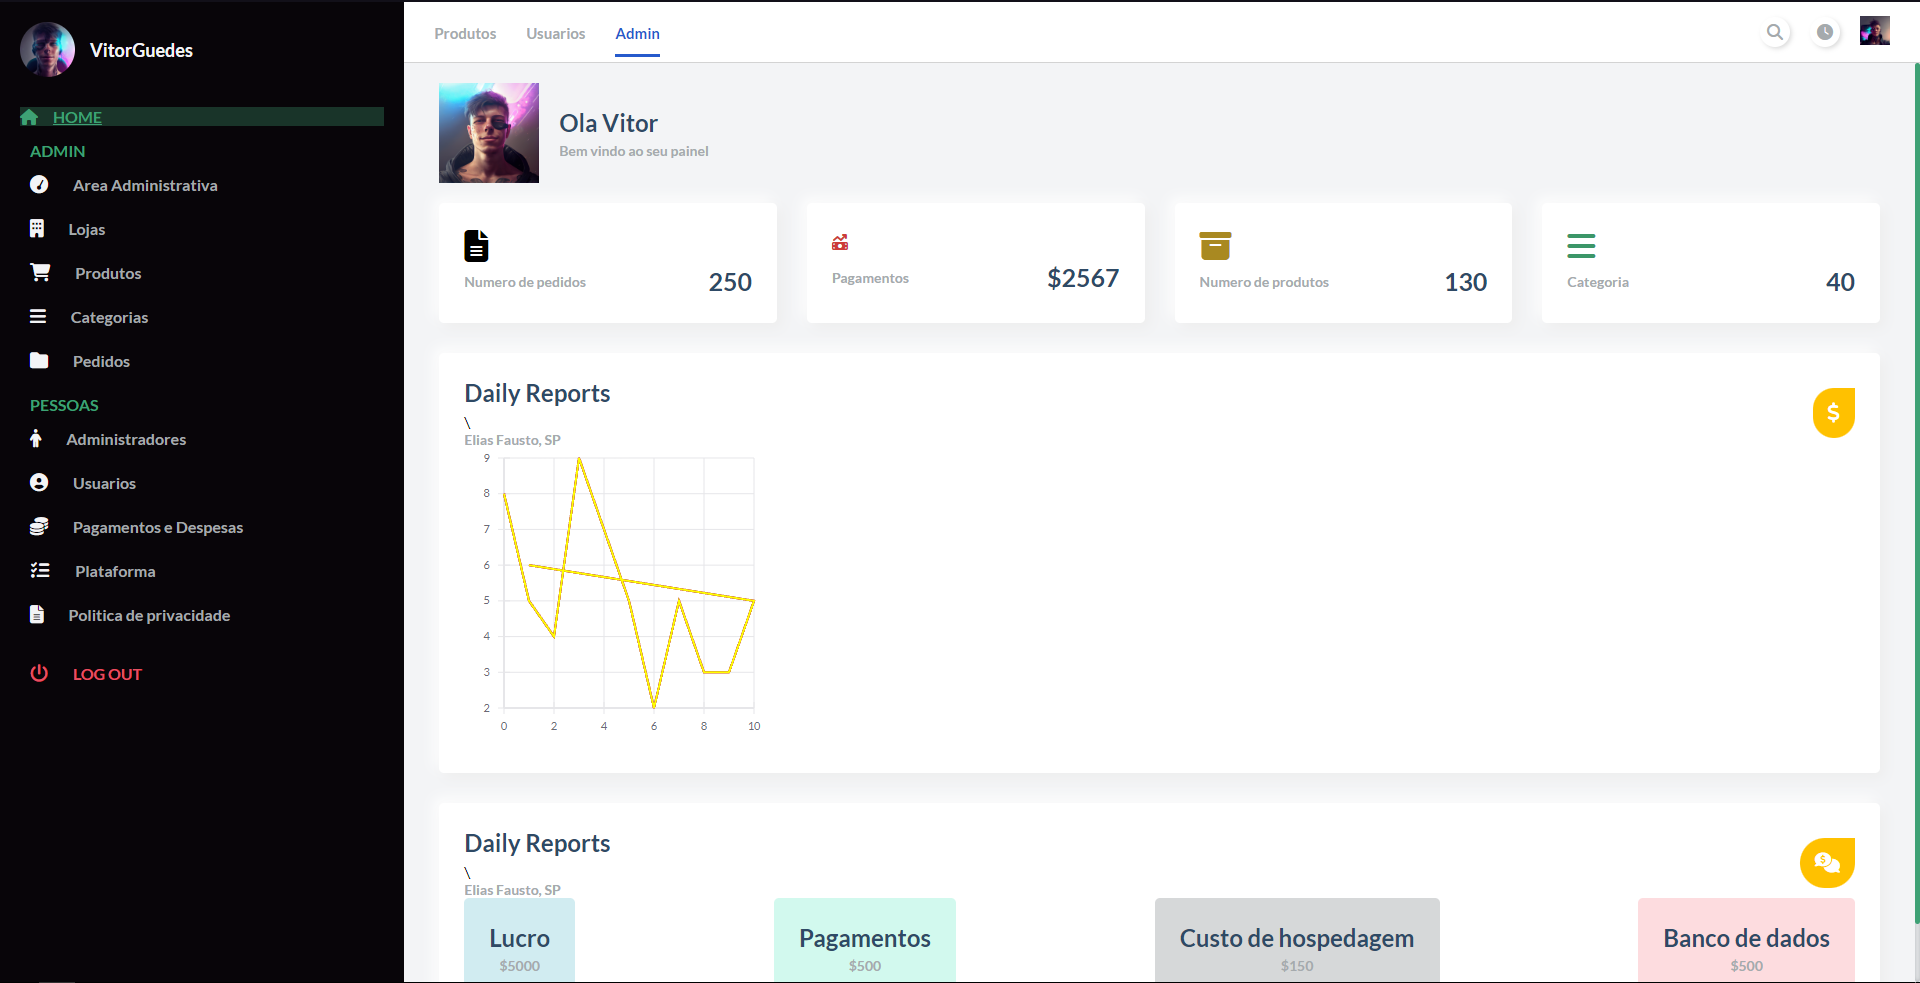The width and height of the screenshot is (1920, 983).
Task: Switch to the Usuarios tab
Action: tap(556, 34)
